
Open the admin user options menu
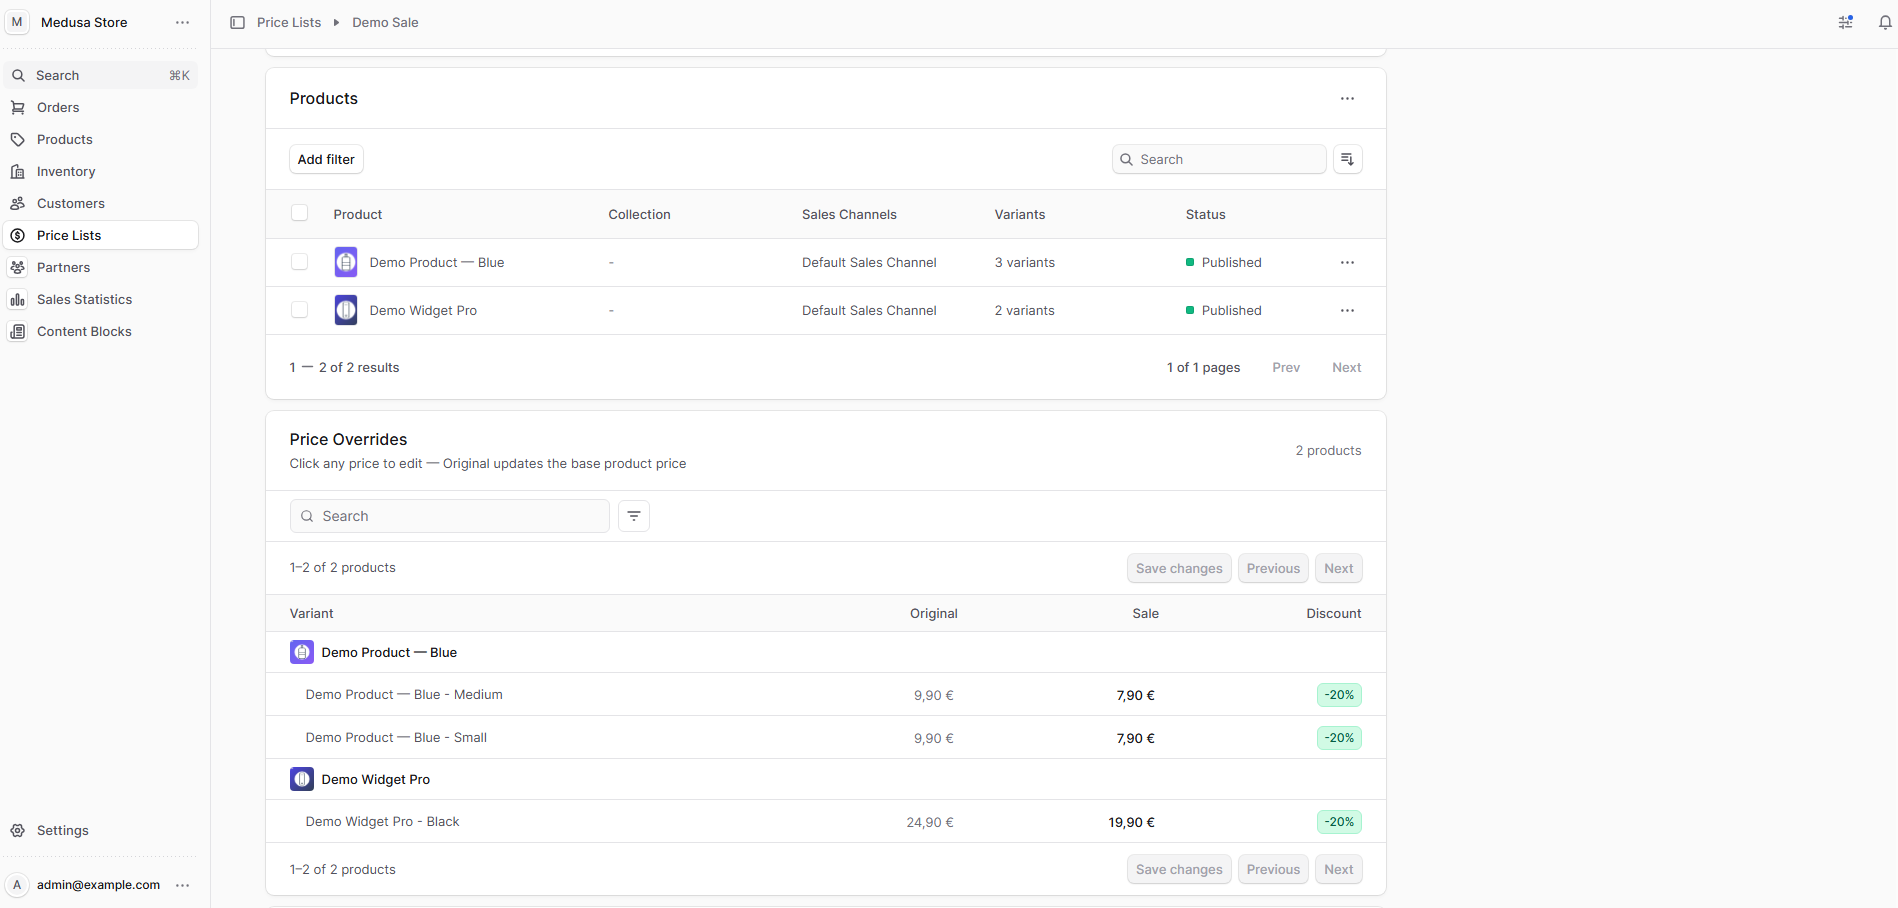[182, 885]
